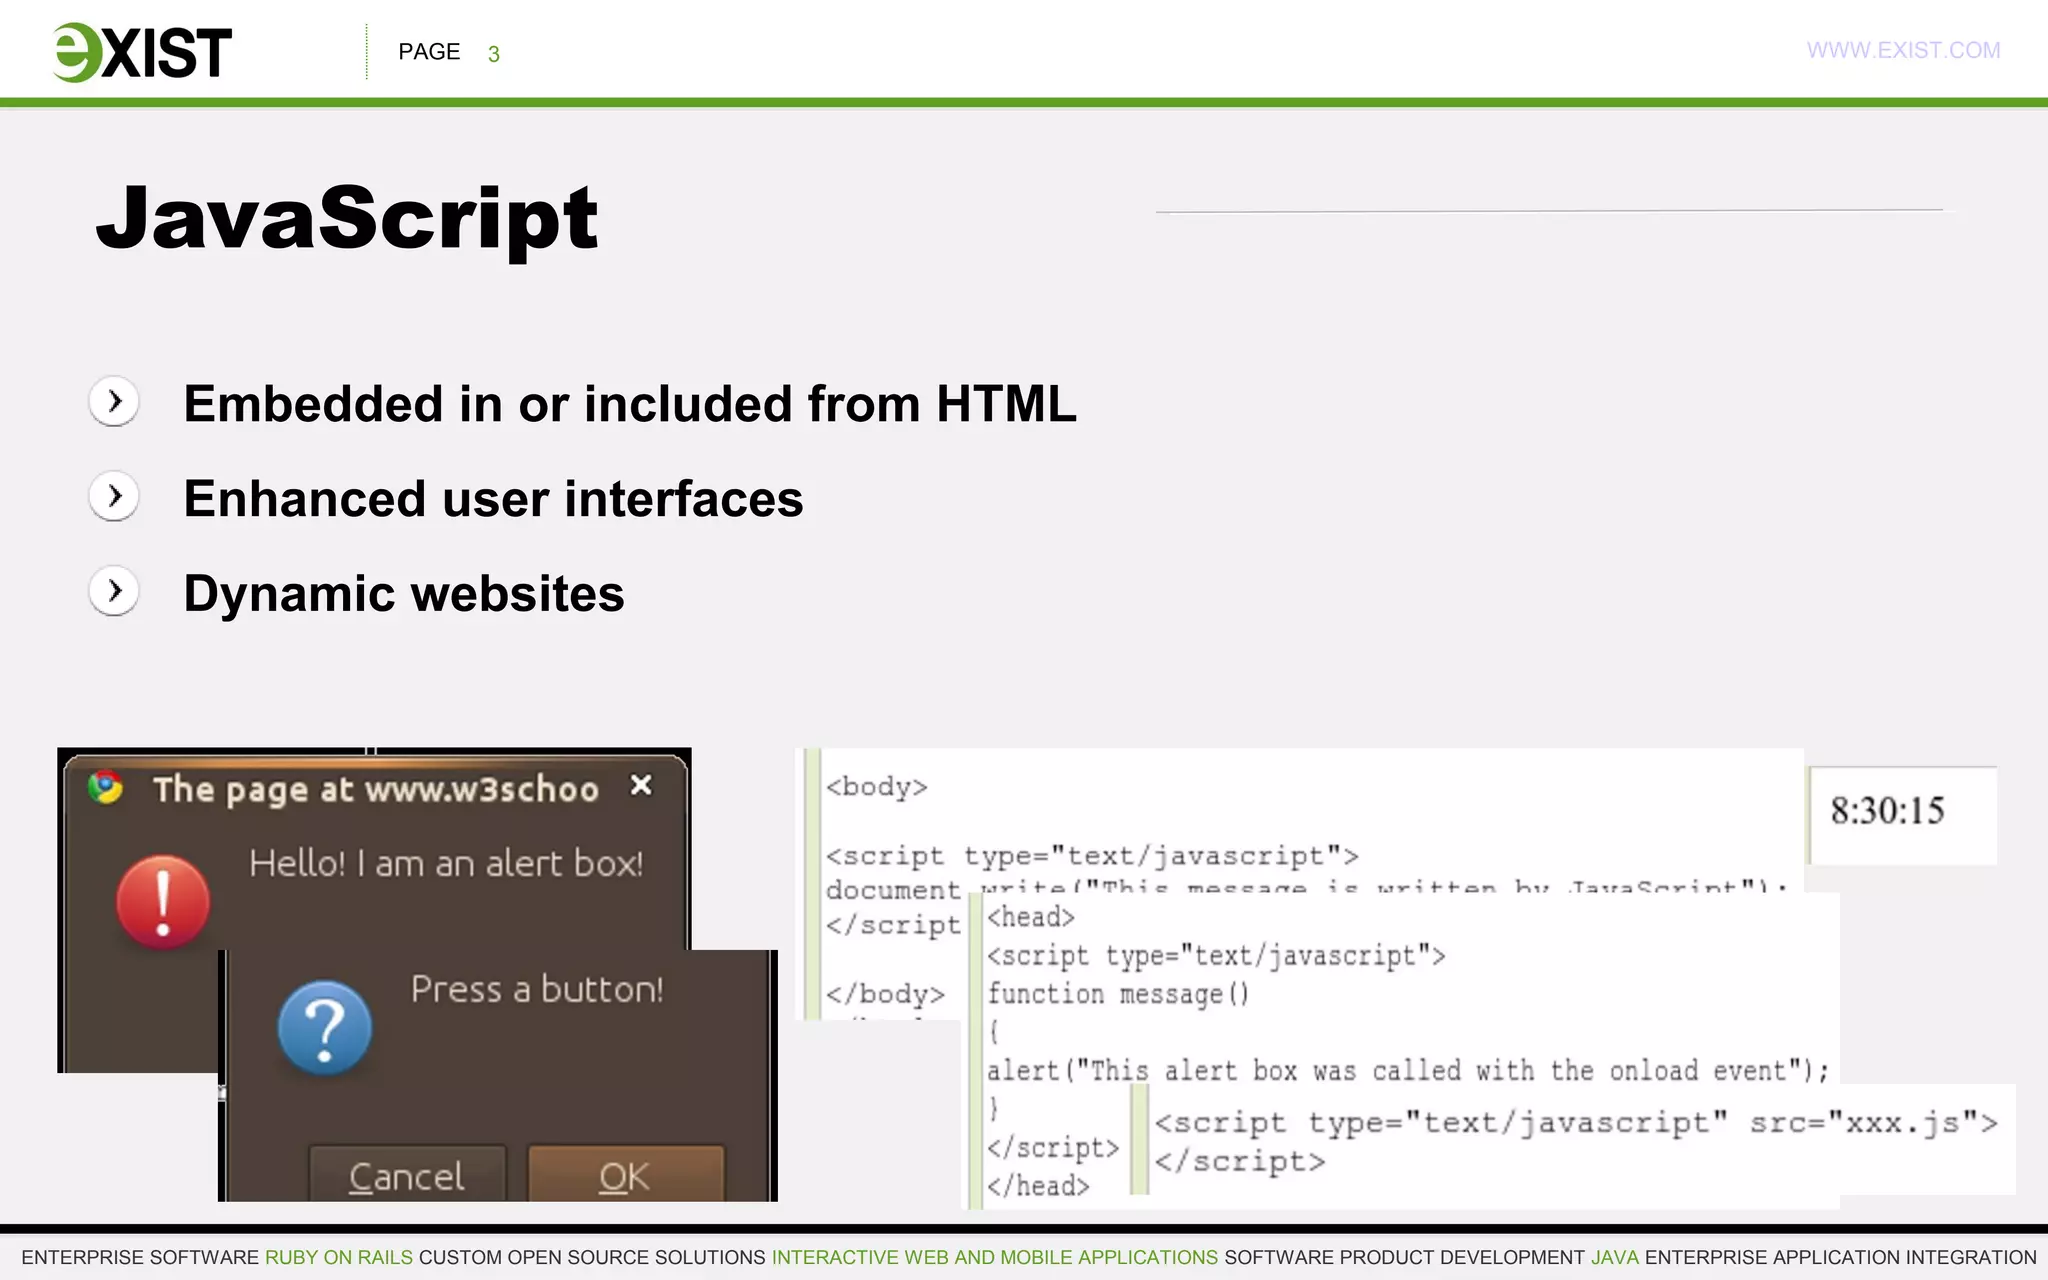Click the <head> tag in the code snippet
Screen dimensions: 2048x1280
pos(1031,917)
